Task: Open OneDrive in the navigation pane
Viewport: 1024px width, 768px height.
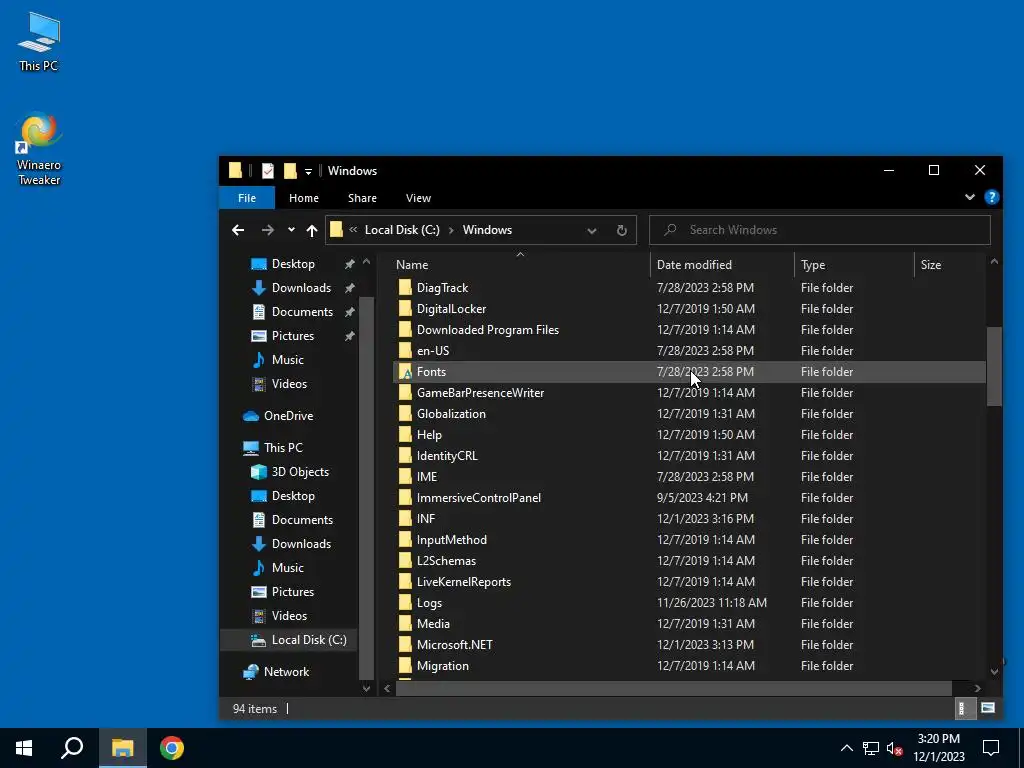Action: point(288,416)
